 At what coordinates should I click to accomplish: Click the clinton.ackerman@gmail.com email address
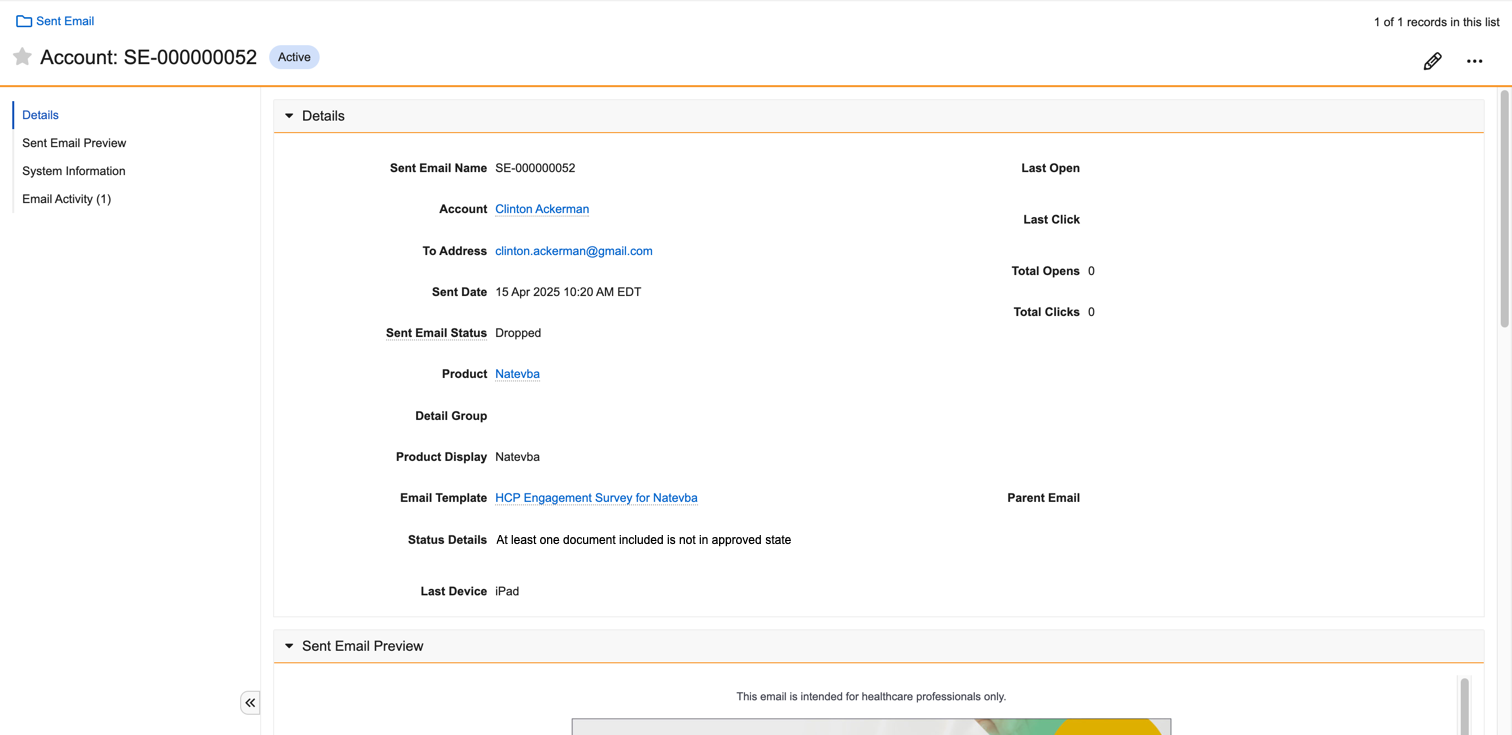click(573, 251)
